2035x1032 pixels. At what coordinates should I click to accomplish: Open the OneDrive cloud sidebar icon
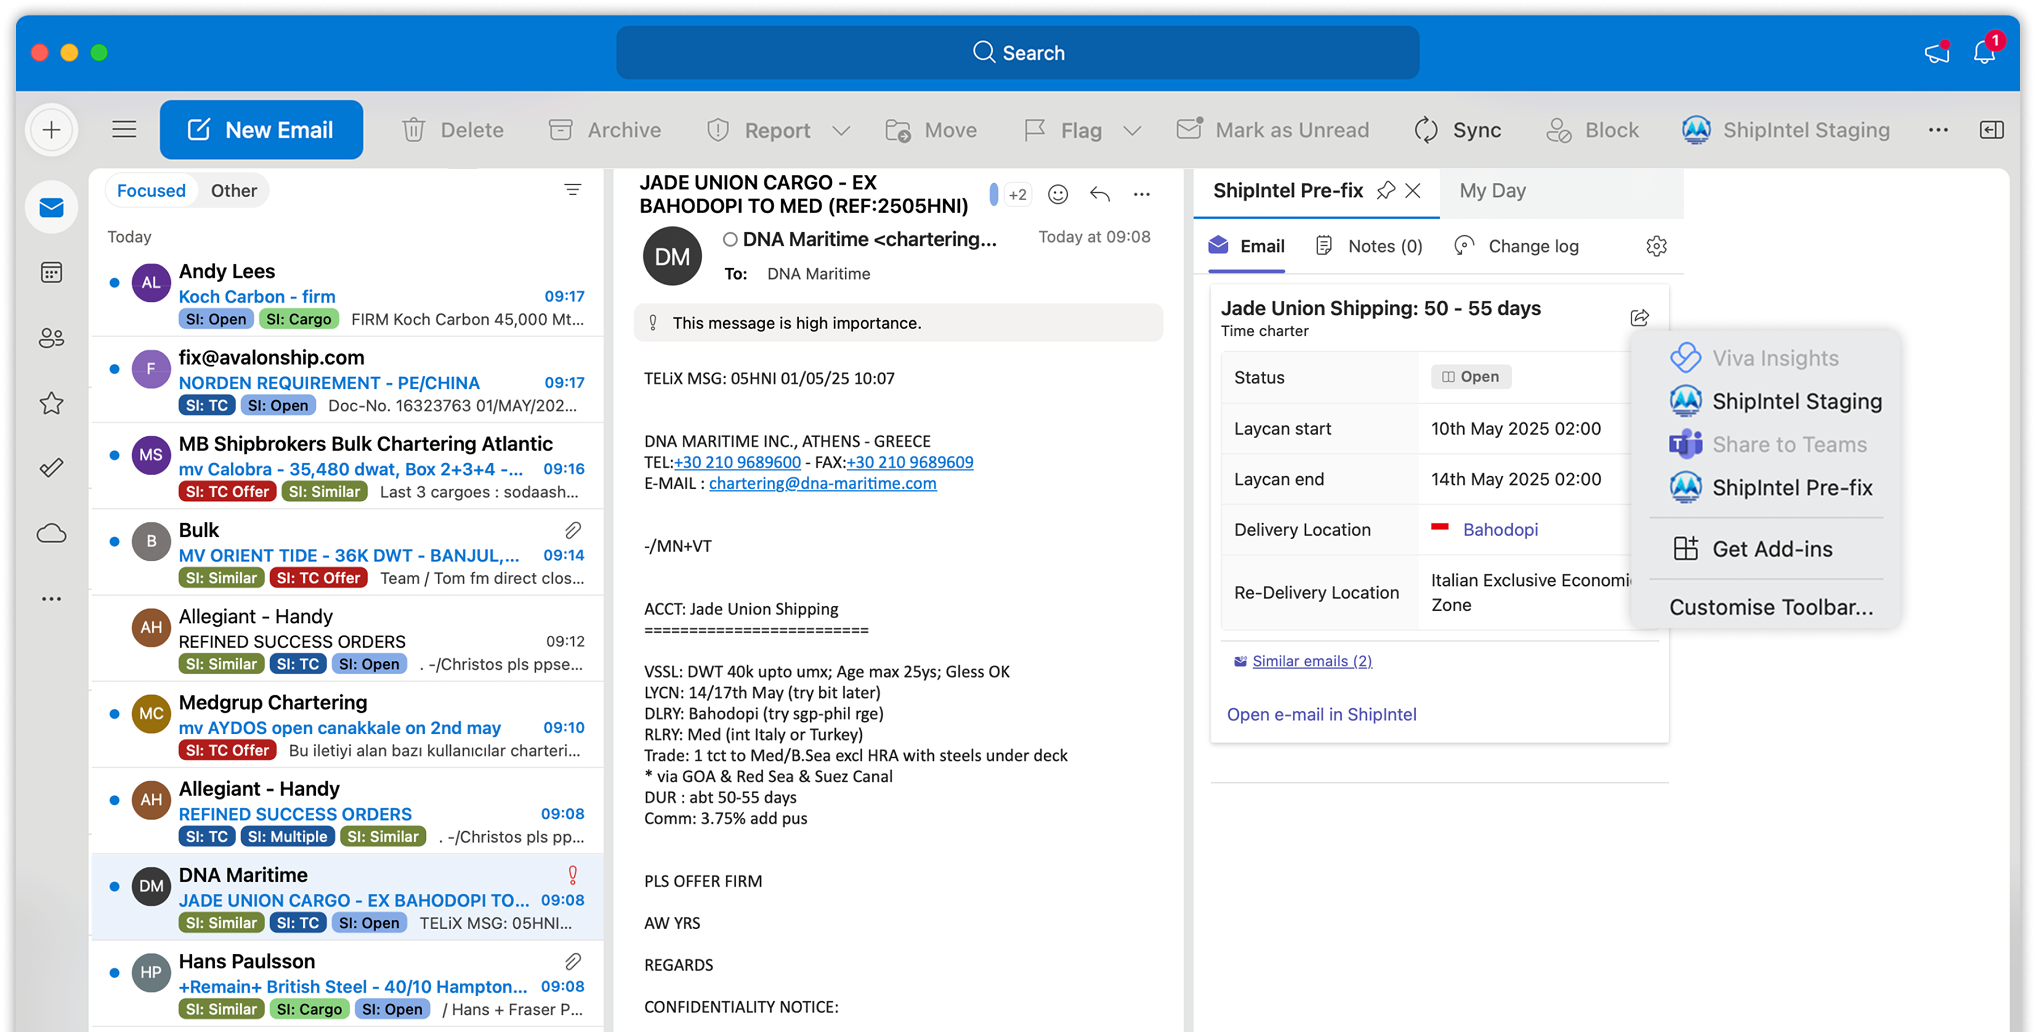[x=52, y=533]
